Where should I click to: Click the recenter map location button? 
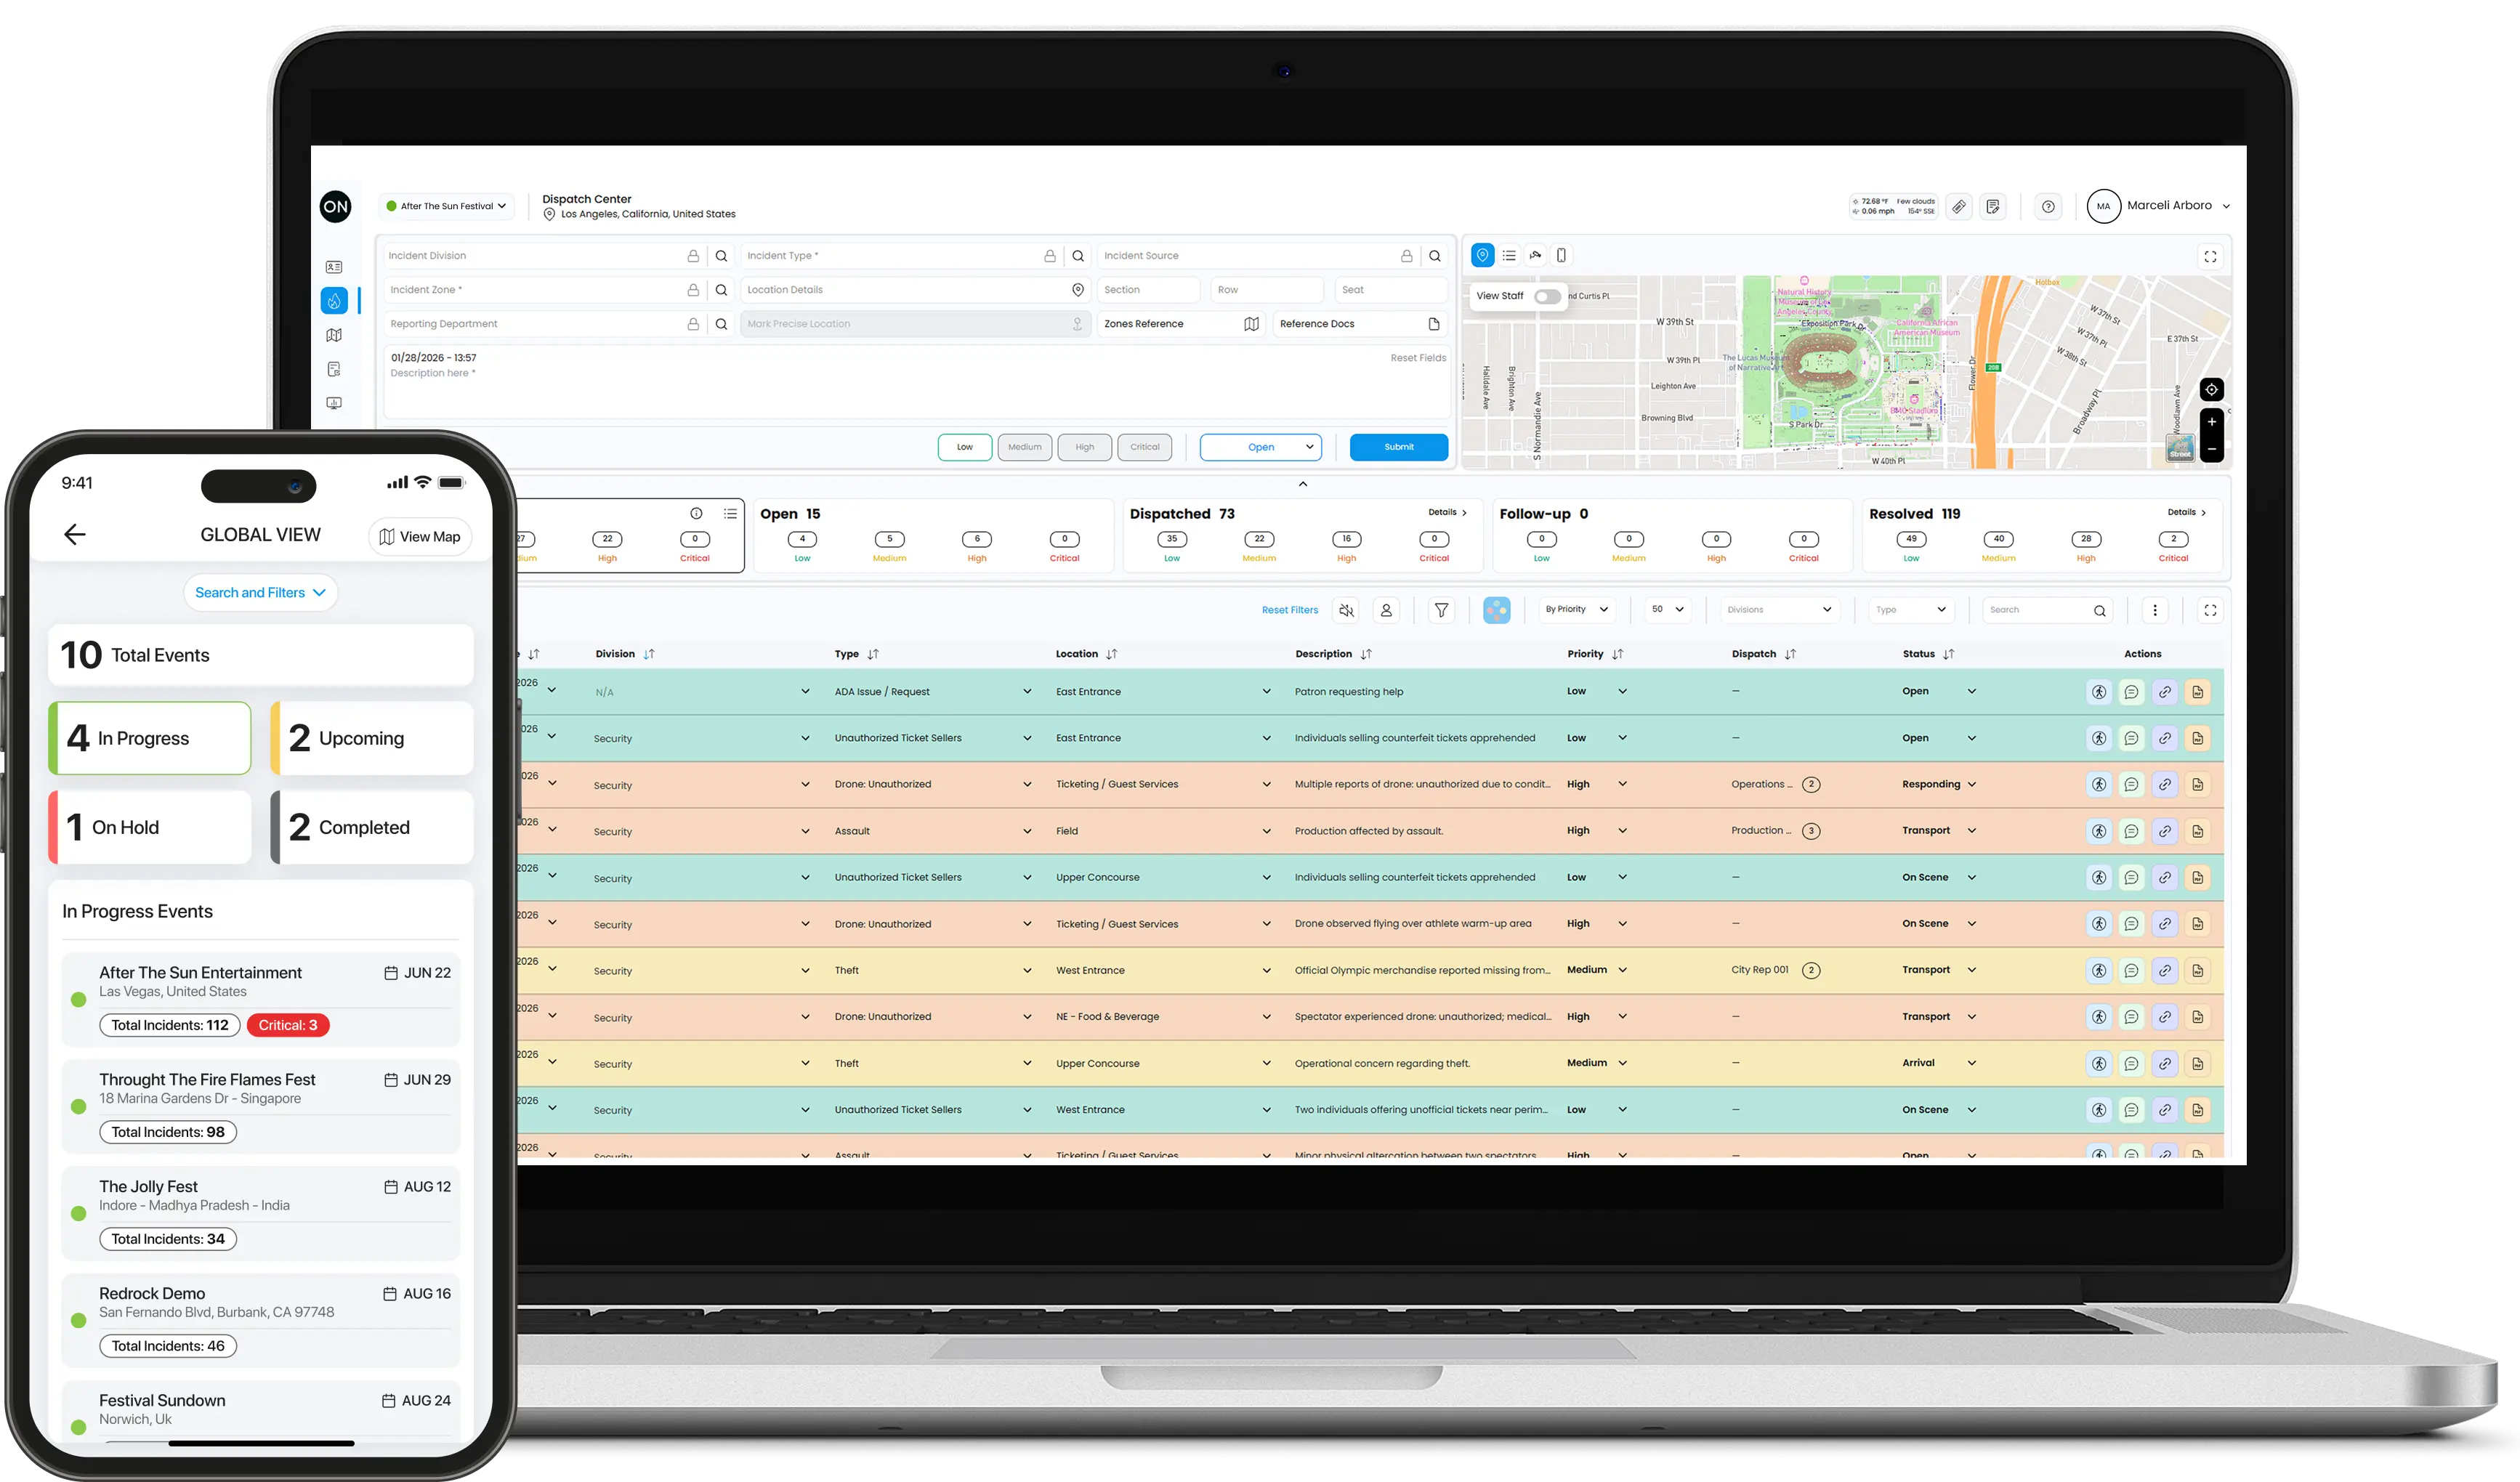(x=2211, y=389)
